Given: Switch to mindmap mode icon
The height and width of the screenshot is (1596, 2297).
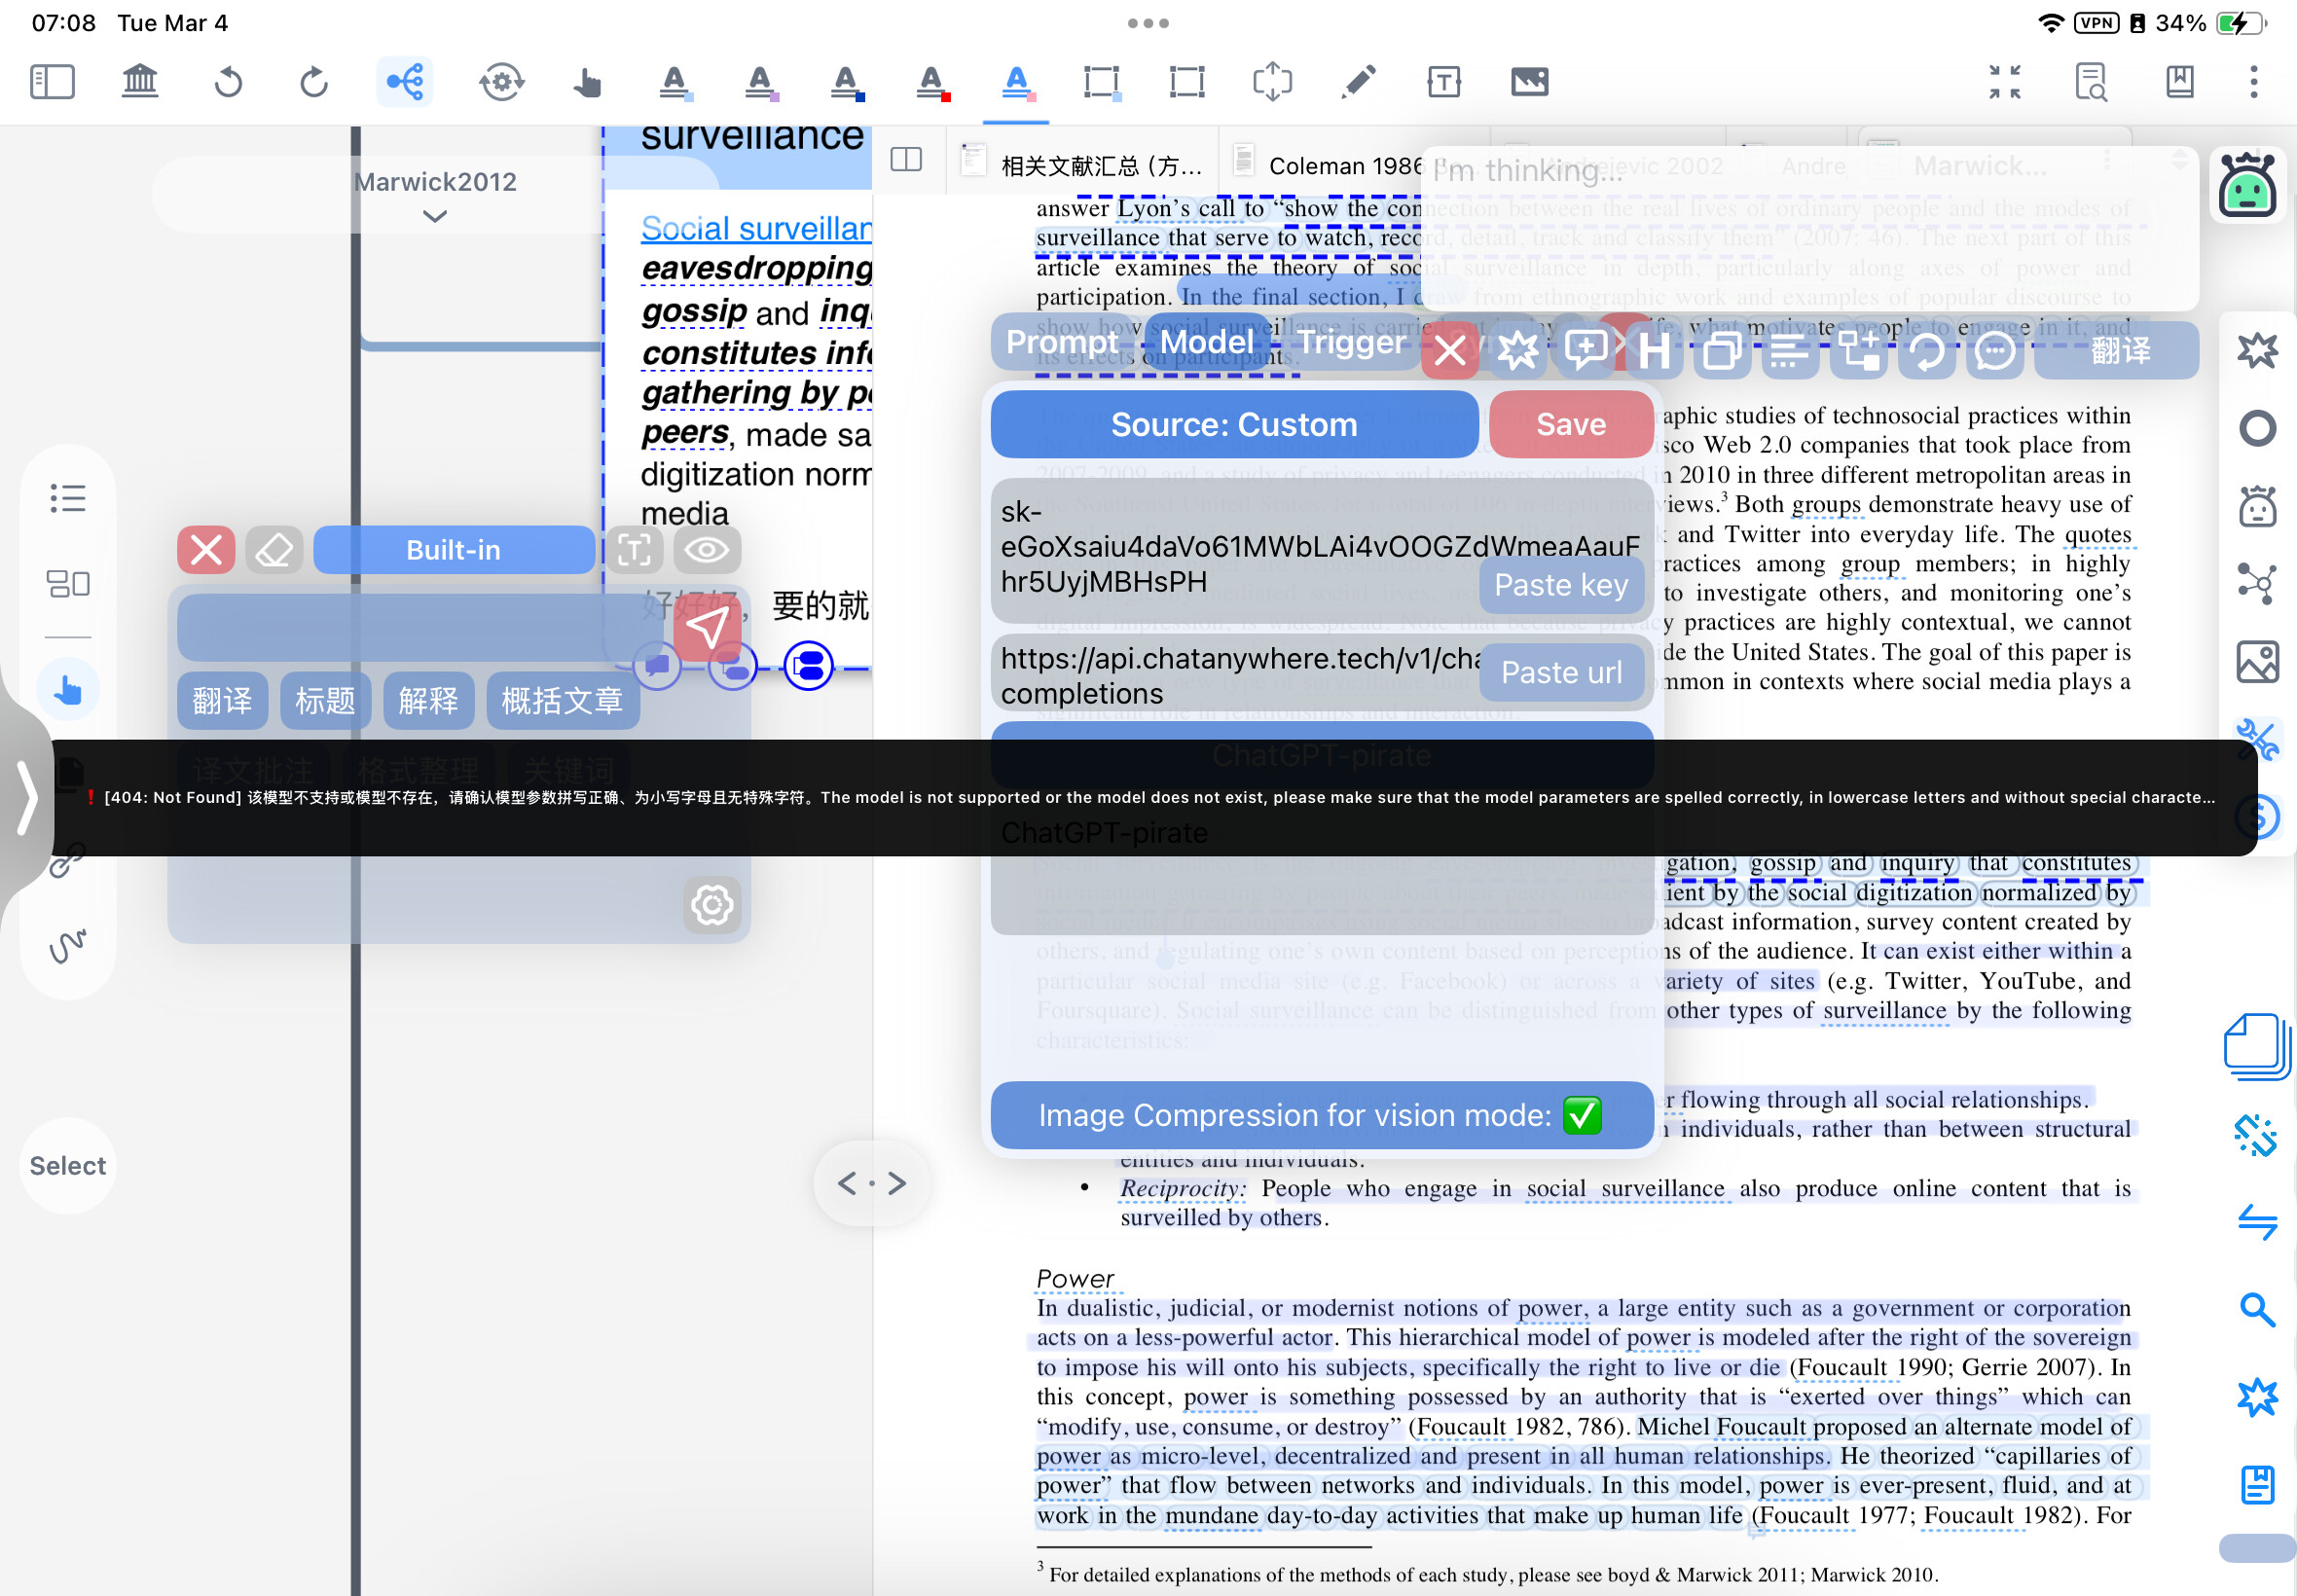Looking at the screenshot, I should coord(405,81).
